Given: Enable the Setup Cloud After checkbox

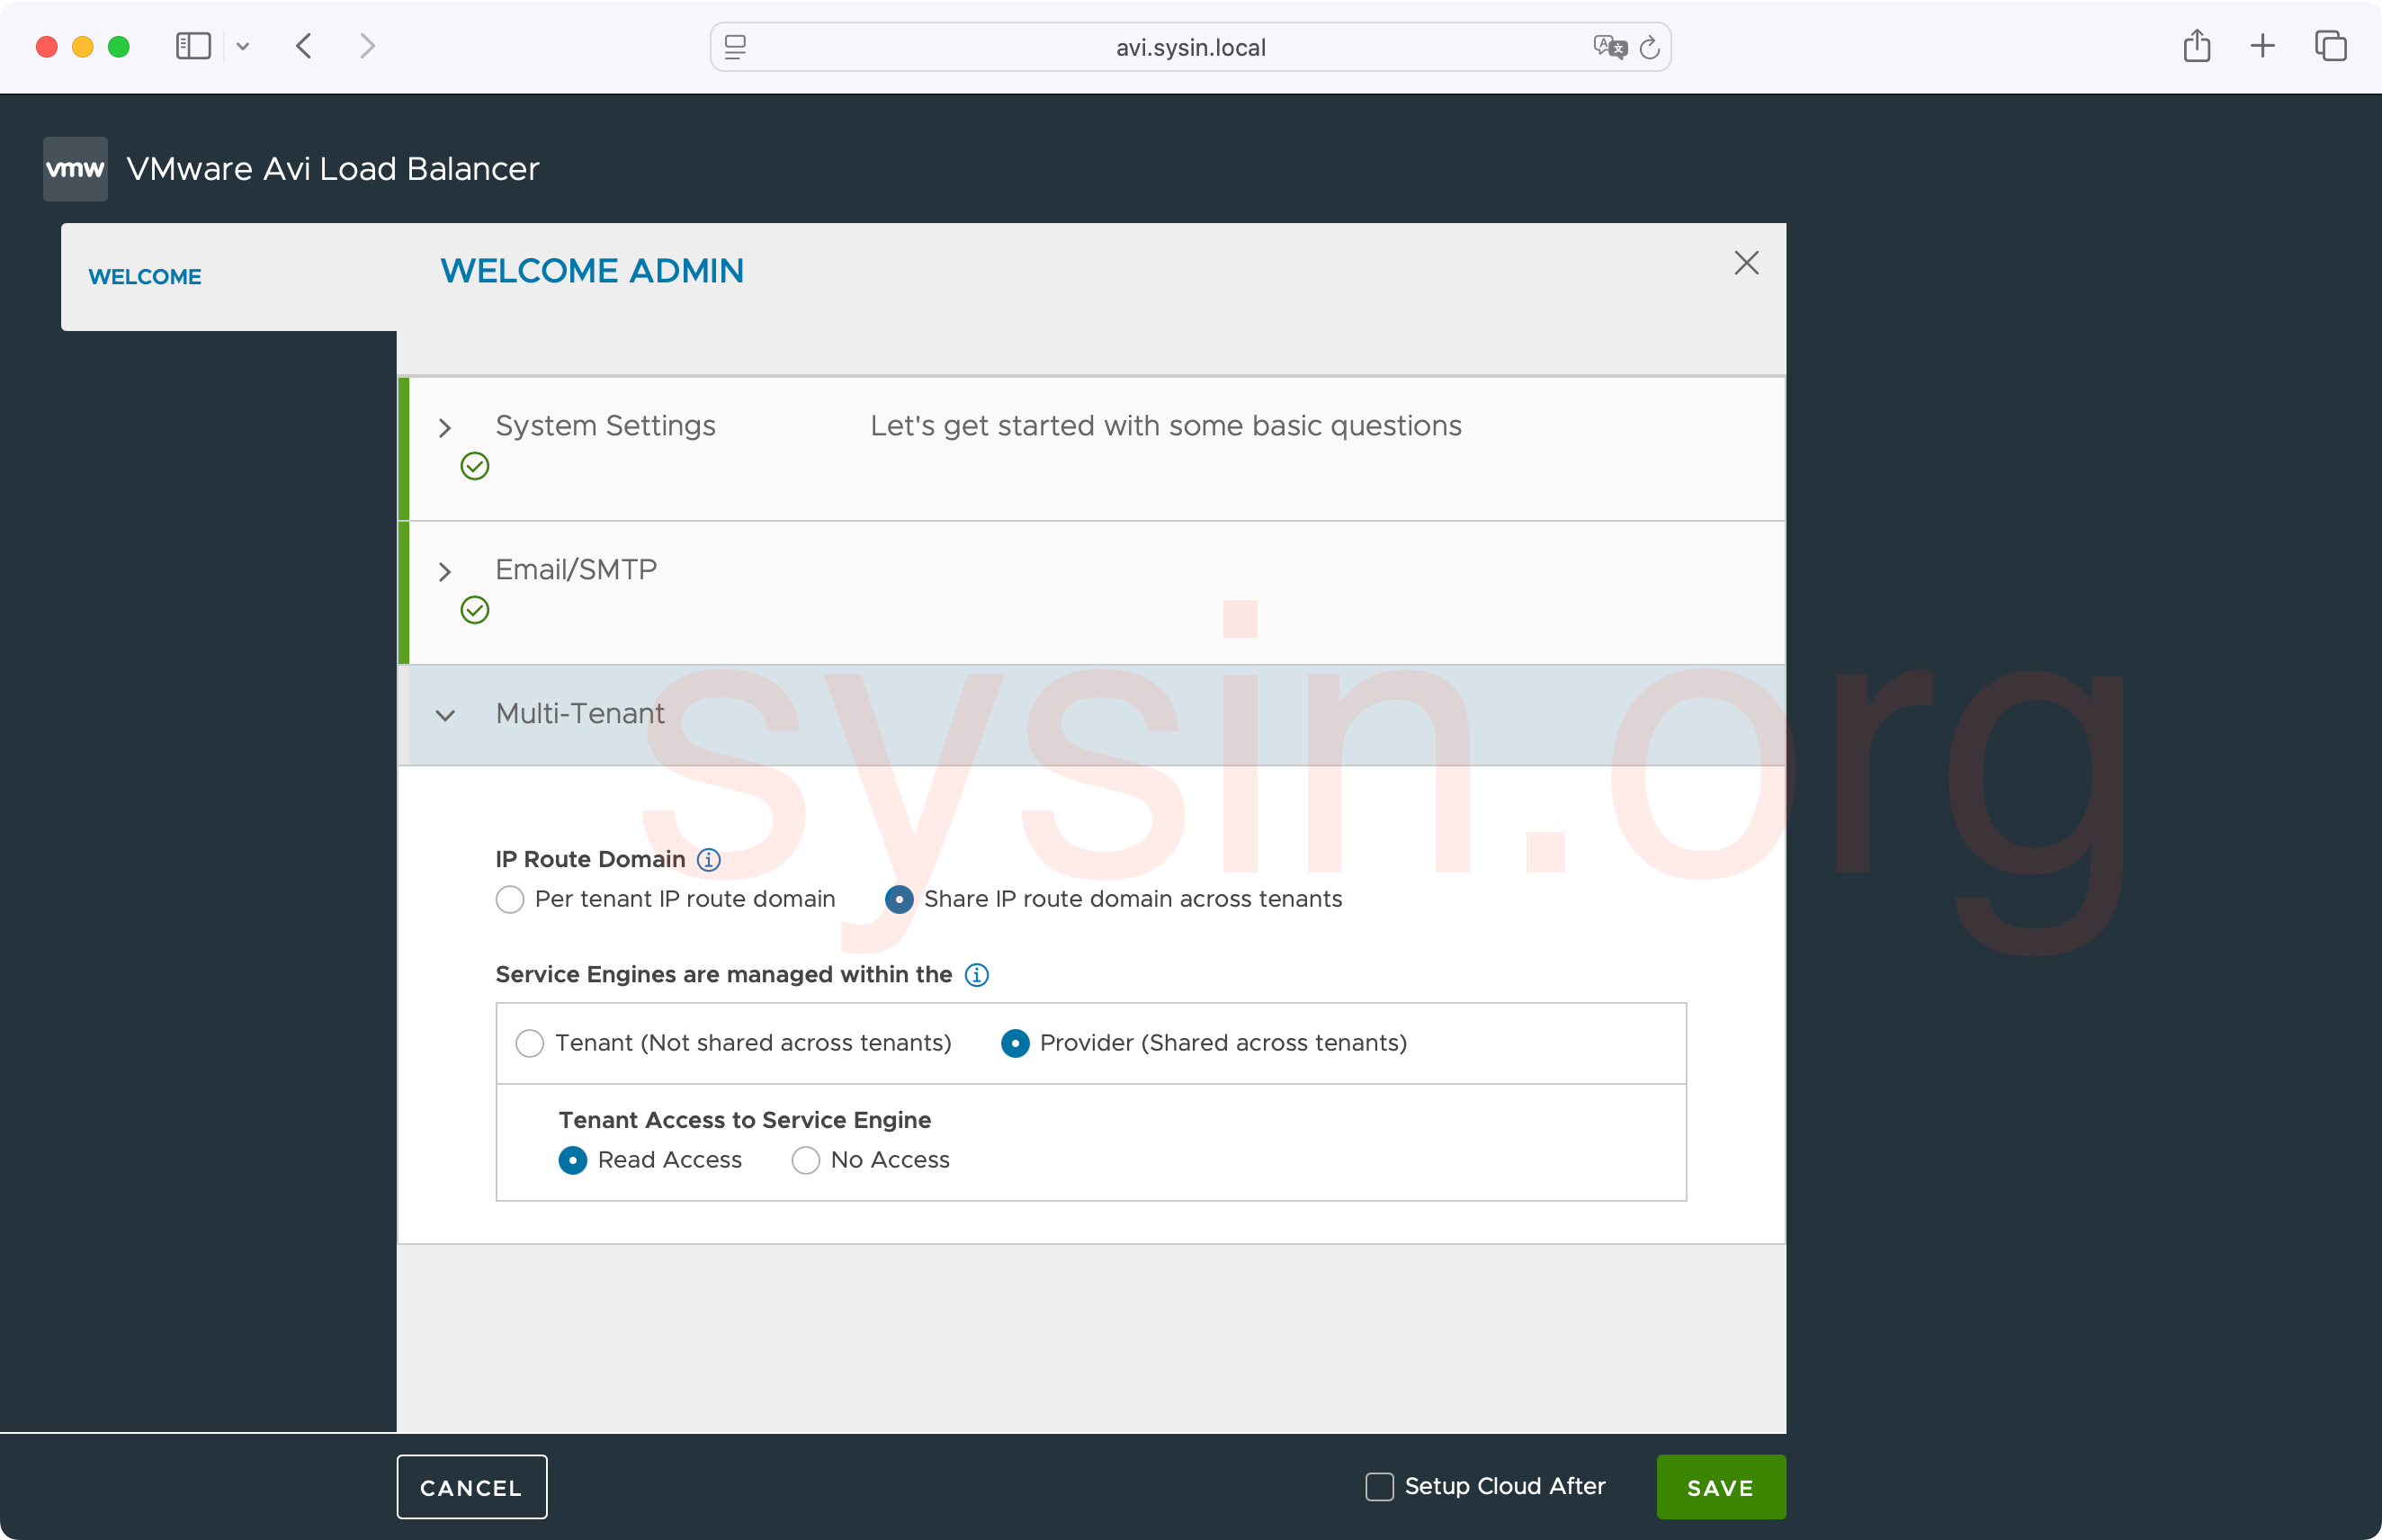Looking at the screenshot, I should [1379, 1486].
